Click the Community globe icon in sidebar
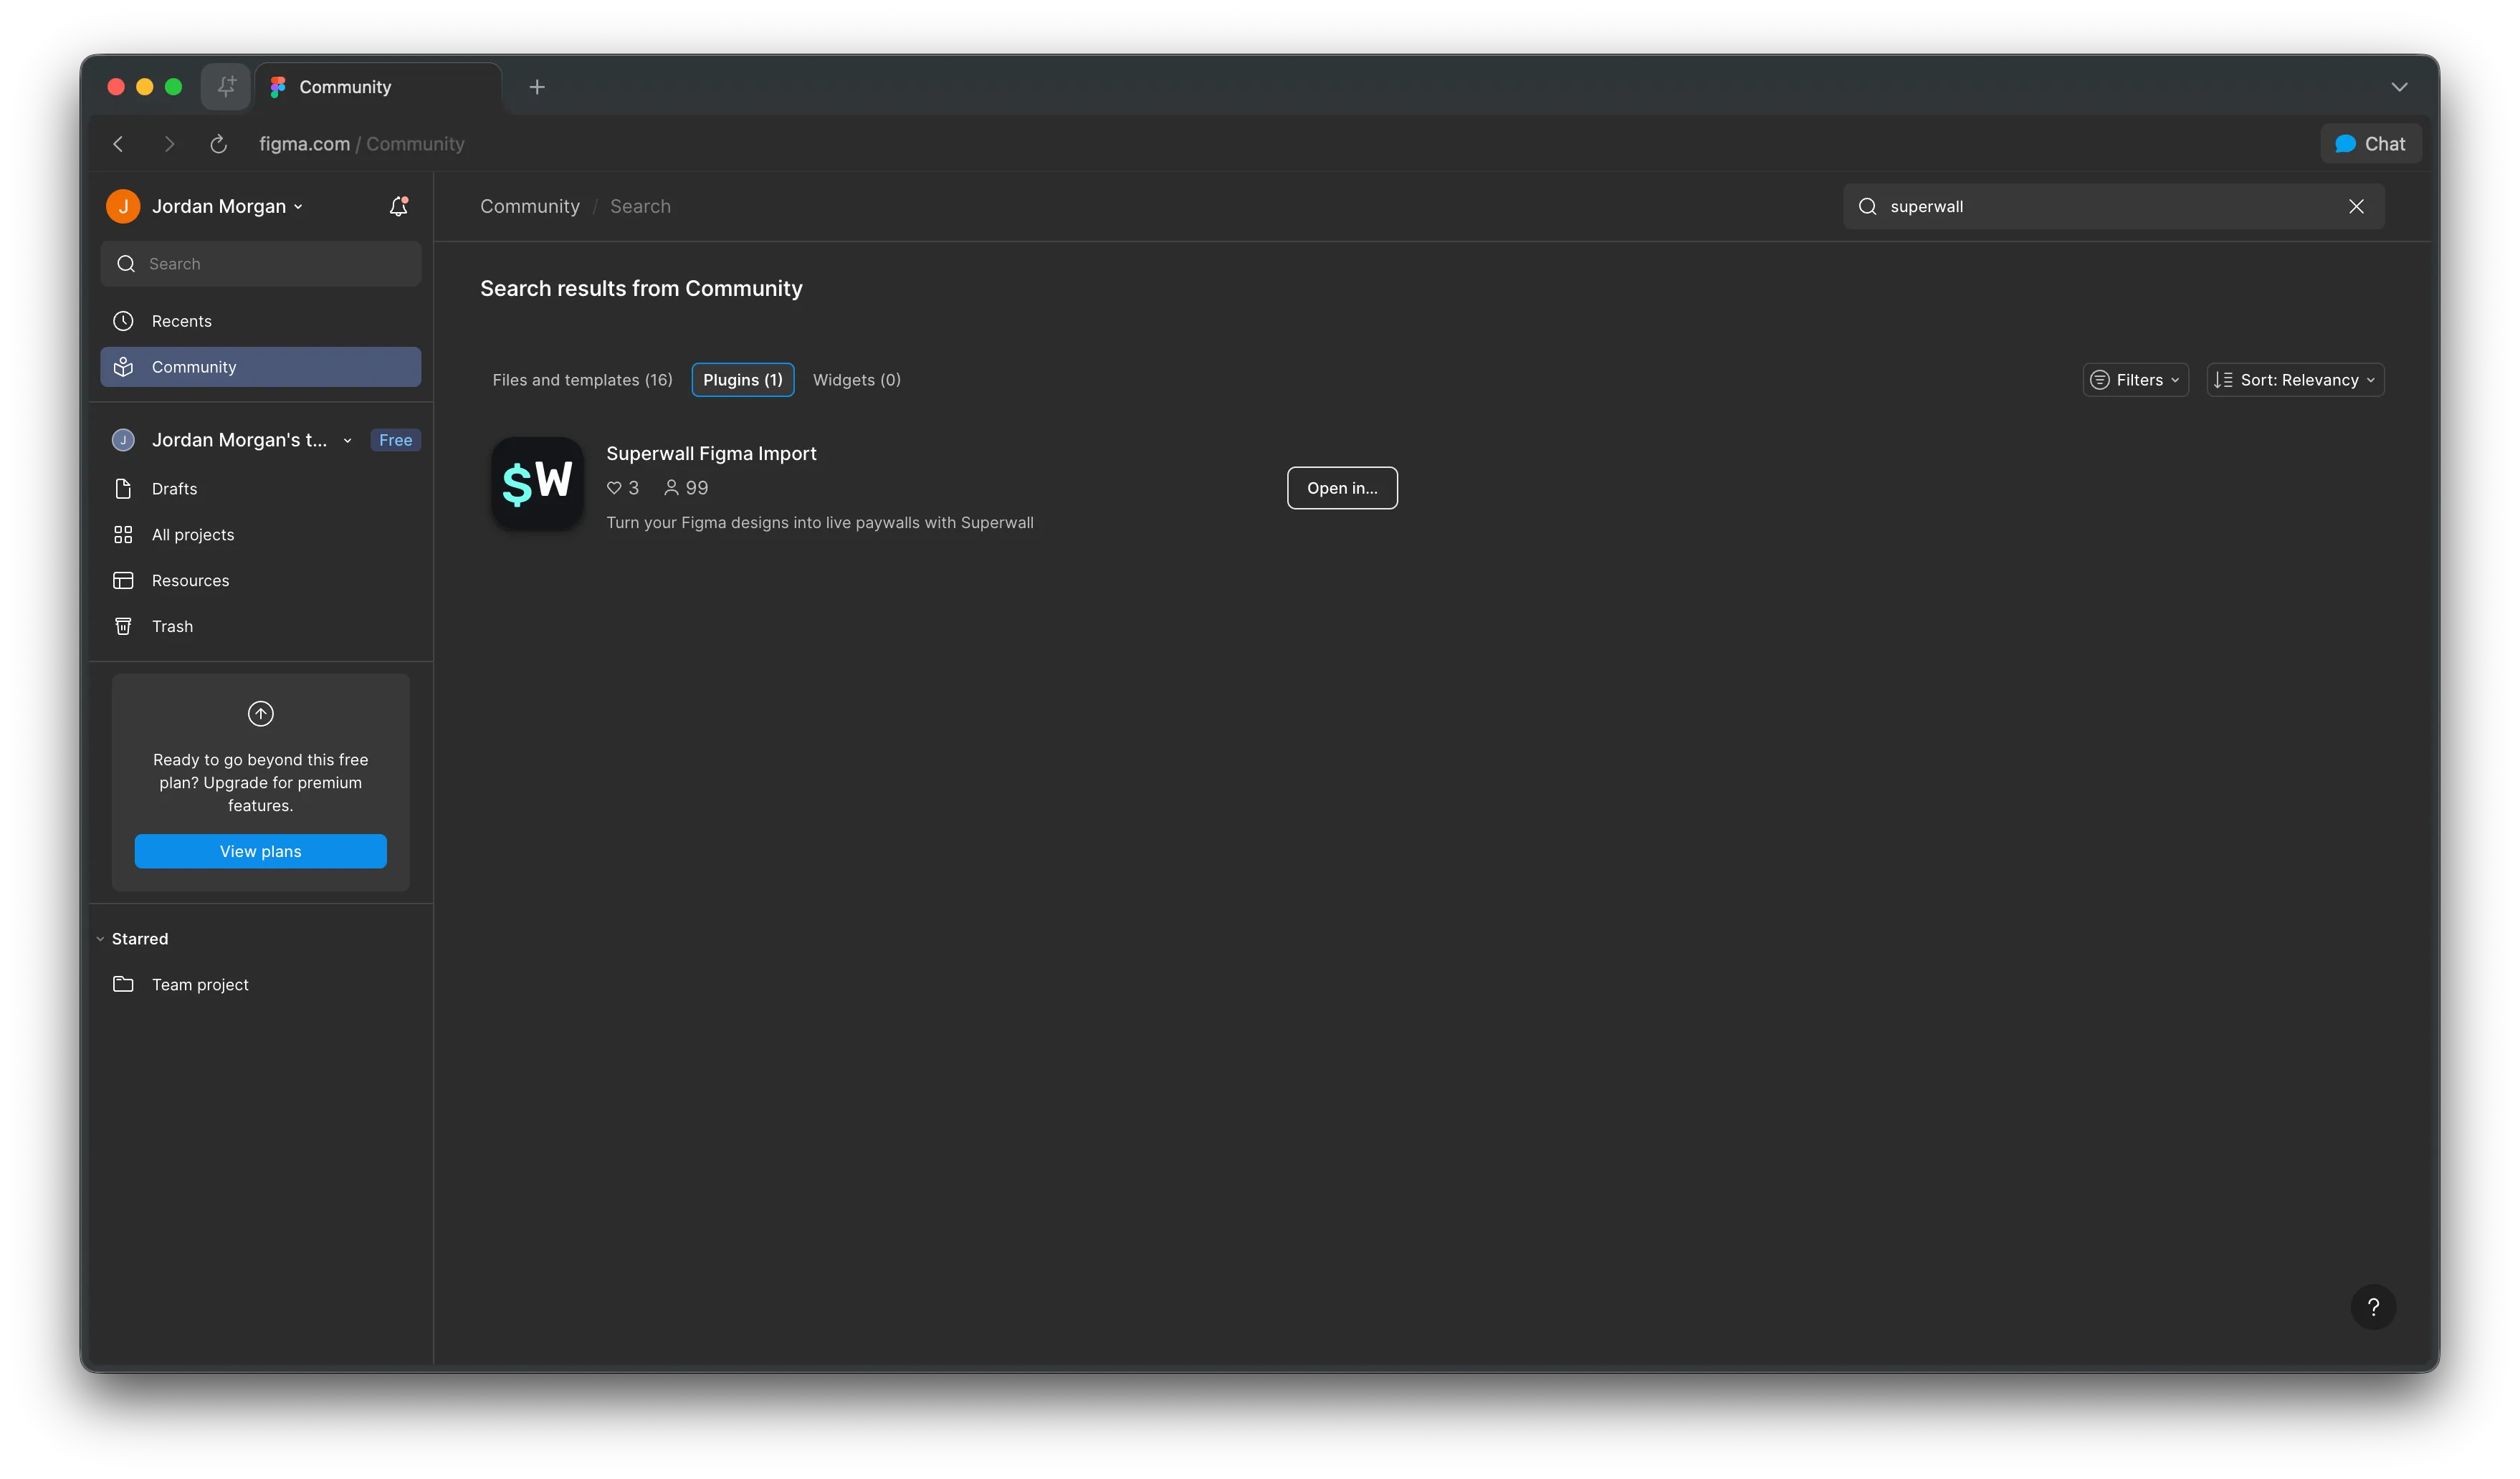 coord(123,367)
